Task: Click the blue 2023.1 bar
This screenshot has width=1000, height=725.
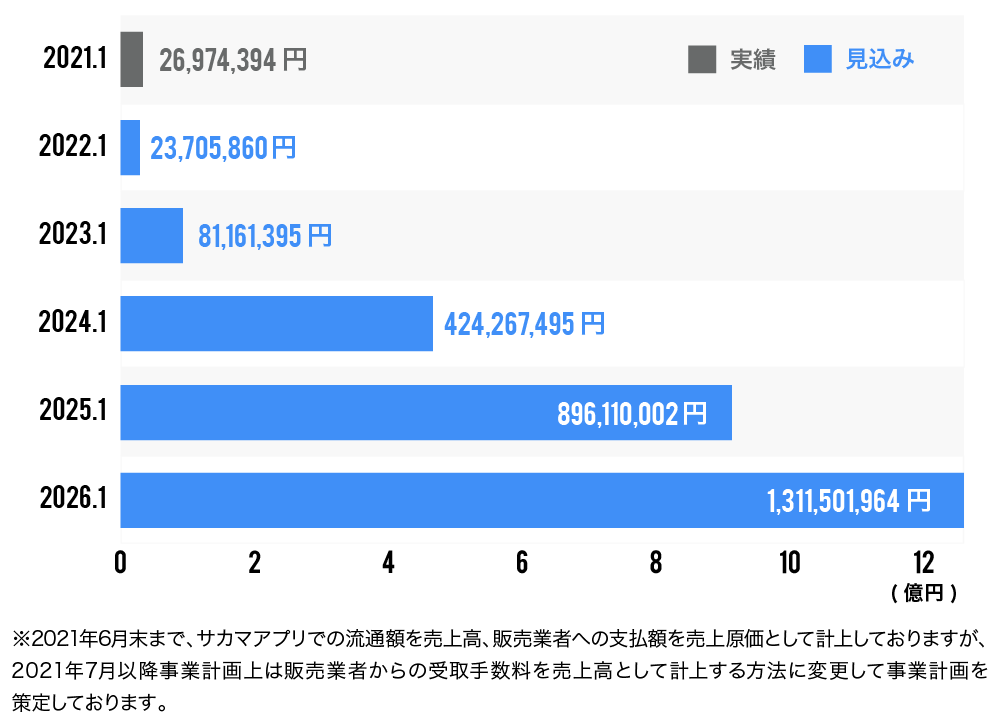Action: (x=152, y=235)
